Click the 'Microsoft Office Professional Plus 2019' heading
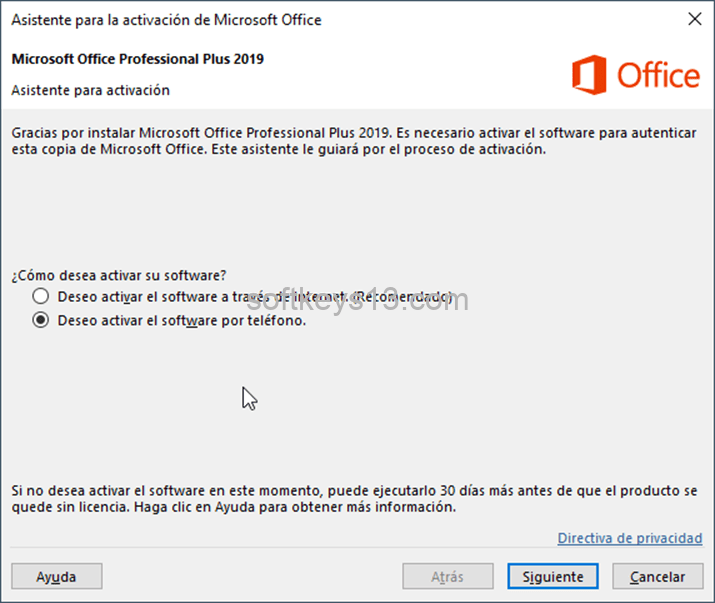This screenshot has height=603, width=715. click(x=138, y=59)
